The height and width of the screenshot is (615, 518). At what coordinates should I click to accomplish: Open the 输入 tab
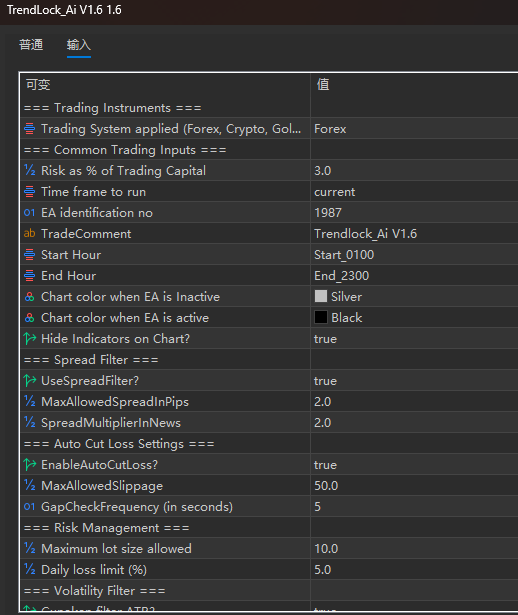[x=79, y=45]
